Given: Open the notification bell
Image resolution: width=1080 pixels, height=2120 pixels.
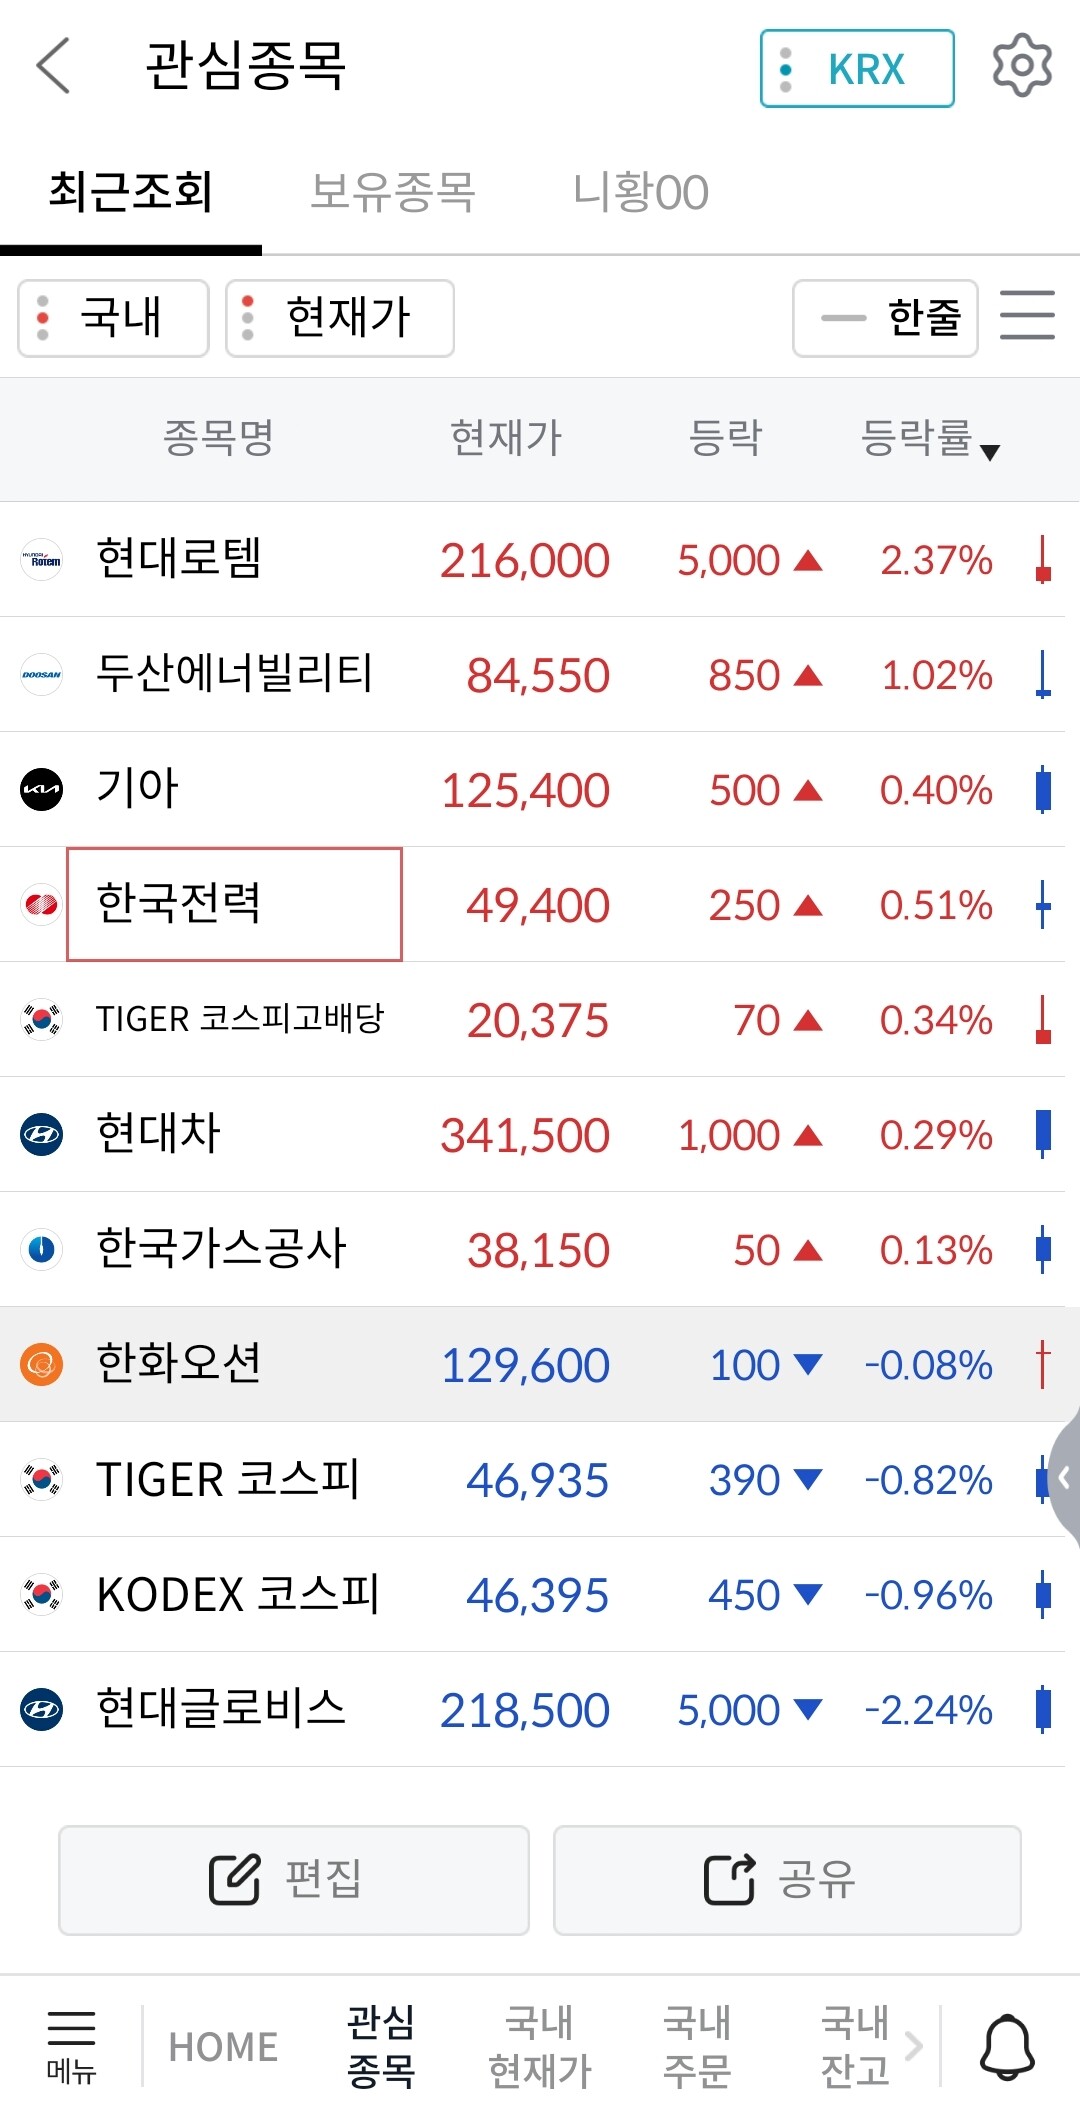Looking at the screenshot, I should pos(1006,2046).
